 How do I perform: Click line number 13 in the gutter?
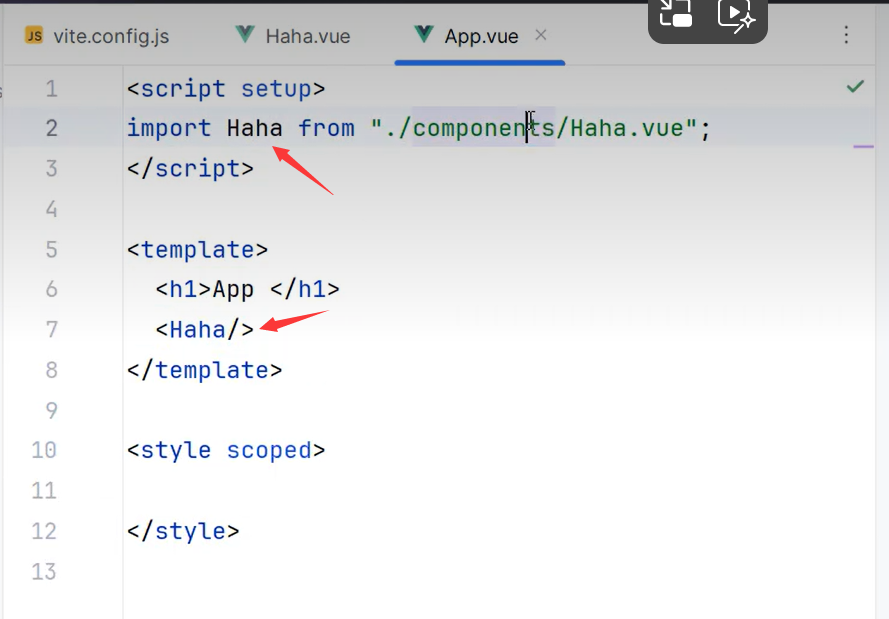pos(44,571)
